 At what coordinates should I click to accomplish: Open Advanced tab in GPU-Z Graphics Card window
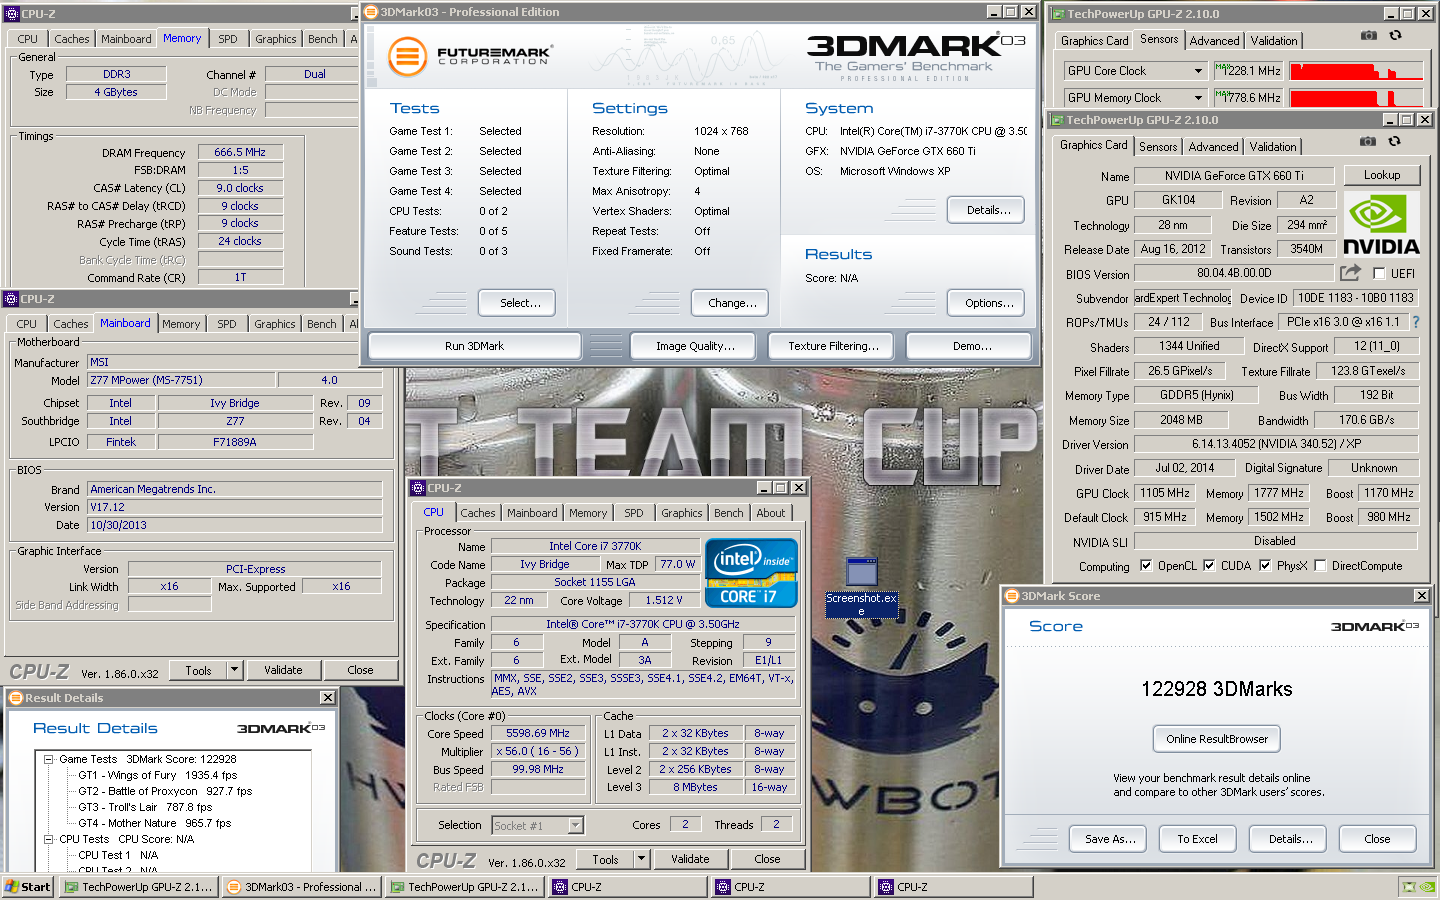pos(1213,147)
